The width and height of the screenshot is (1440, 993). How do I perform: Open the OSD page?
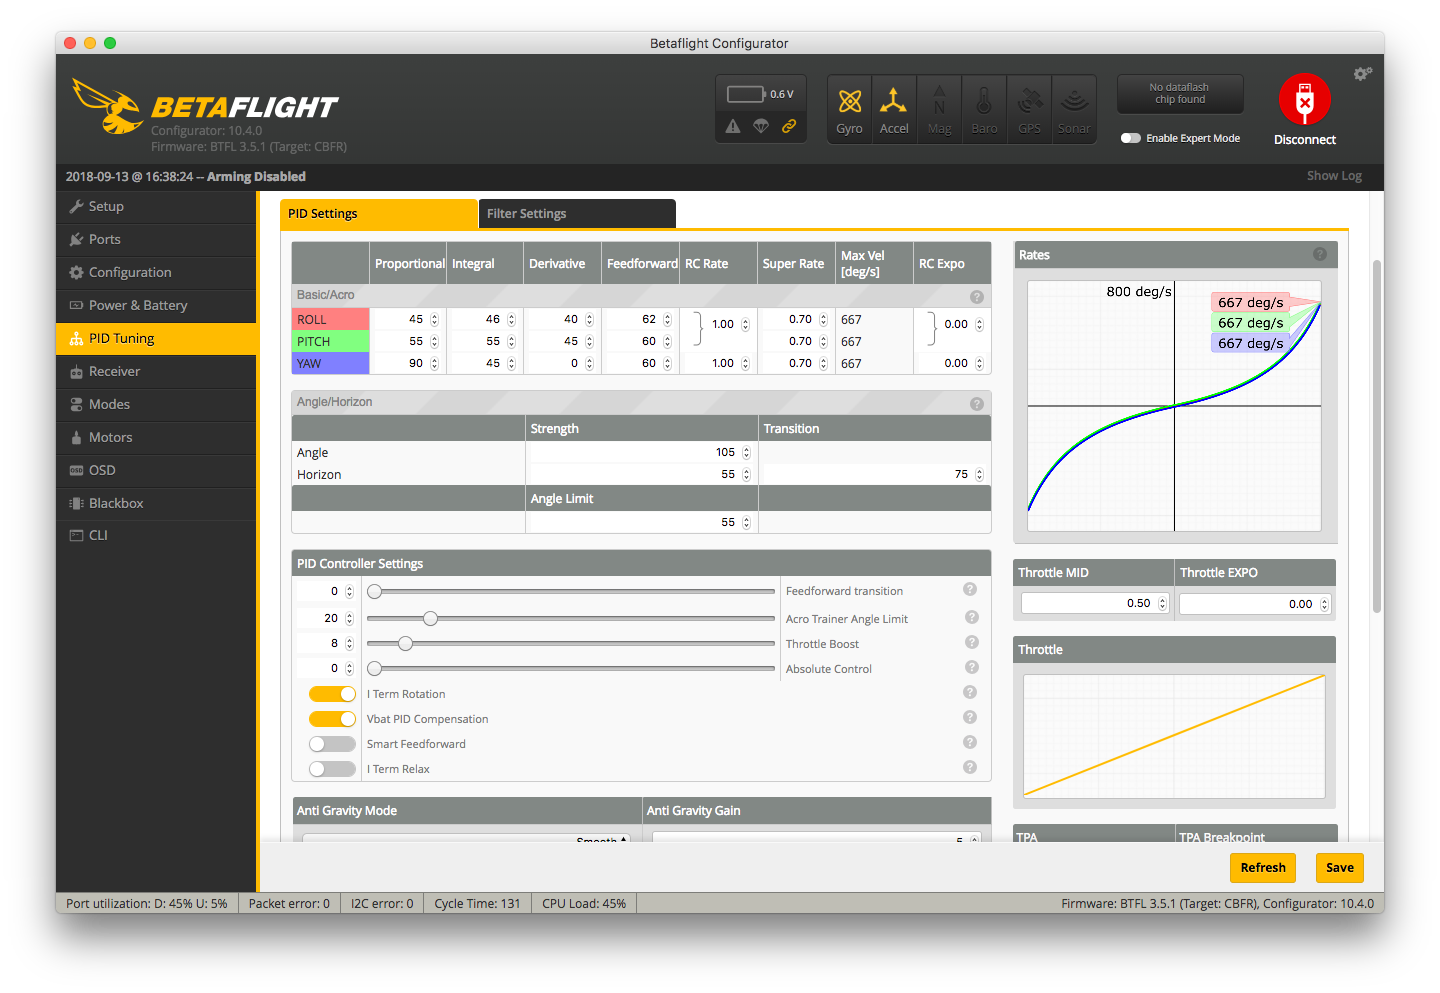(x=156, y=471)
